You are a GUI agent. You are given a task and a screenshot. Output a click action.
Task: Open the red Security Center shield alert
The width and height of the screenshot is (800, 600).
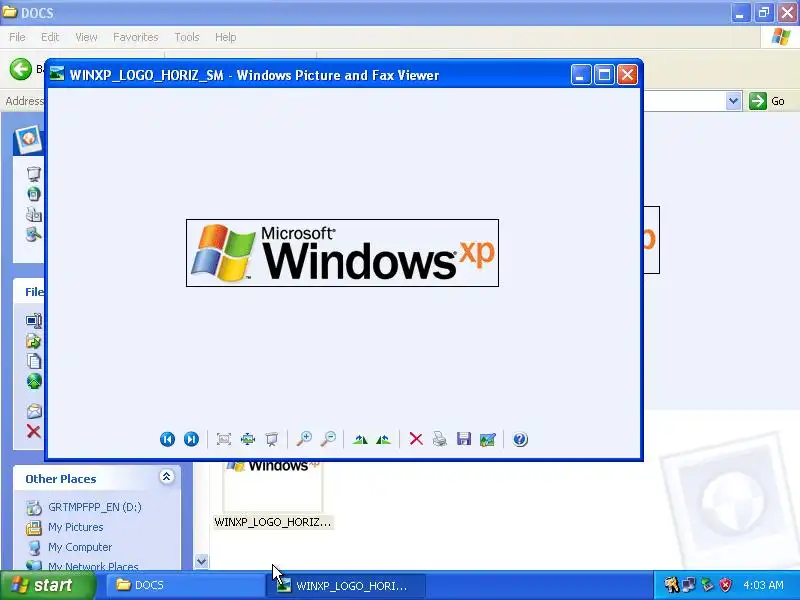click(x=725, y=585)
